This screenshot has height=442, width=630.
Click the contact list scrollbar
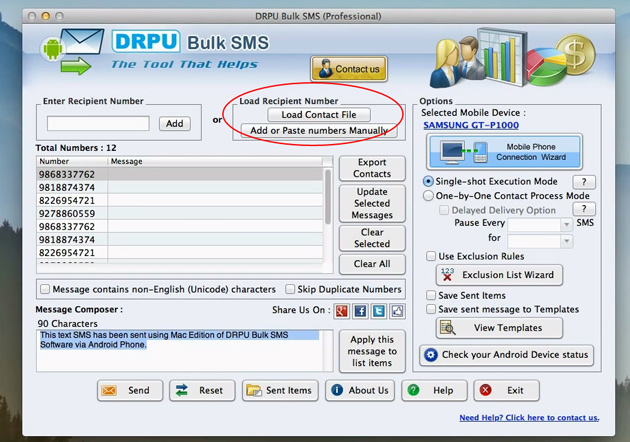[328, 197]
